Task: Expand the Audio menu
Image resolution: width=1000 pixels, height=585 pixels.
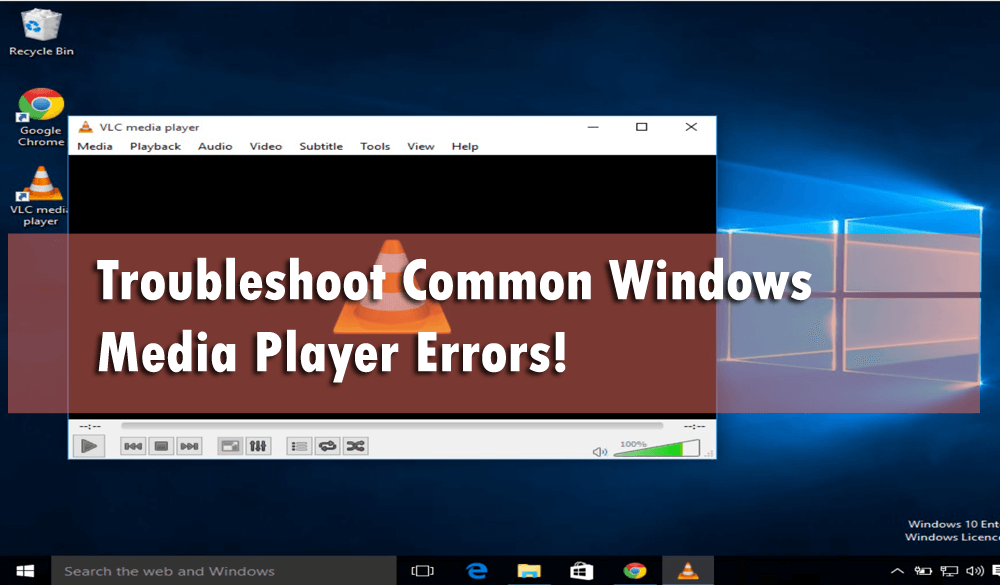Action: 214,146
